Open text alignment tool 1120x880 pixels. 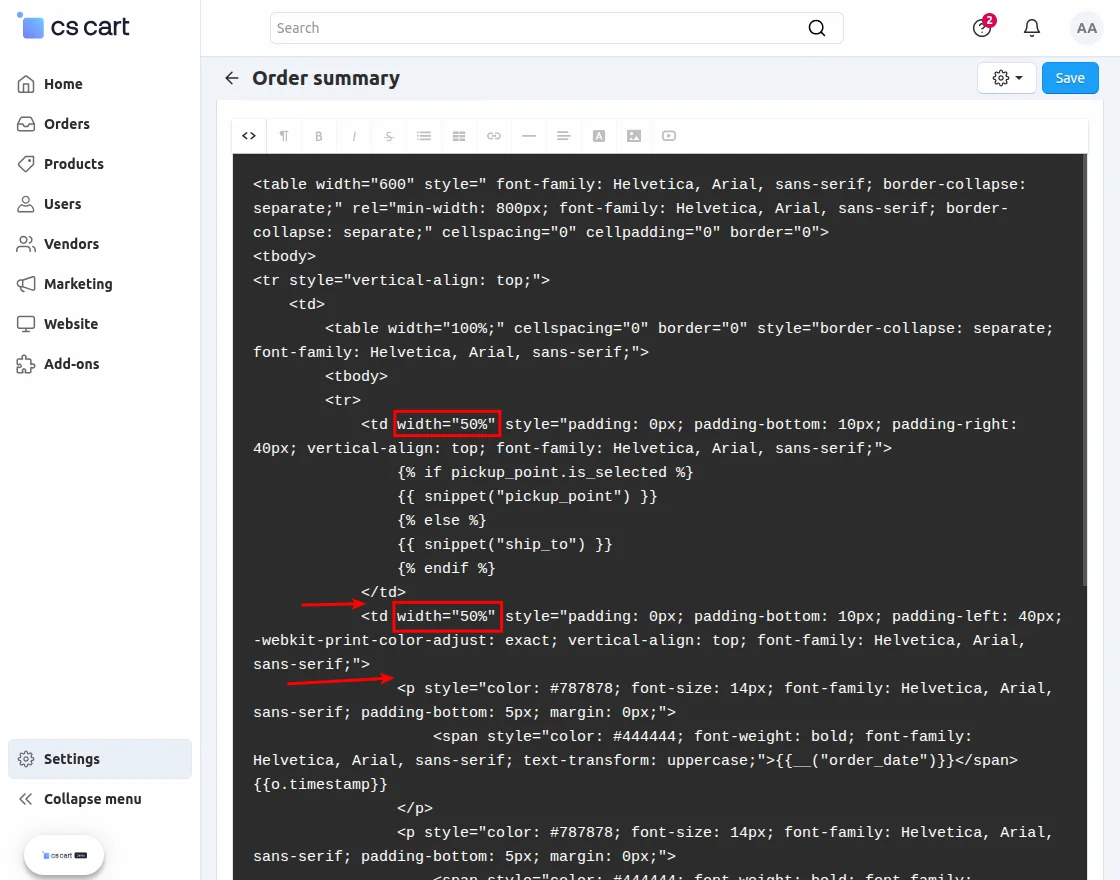click(564, 136)
